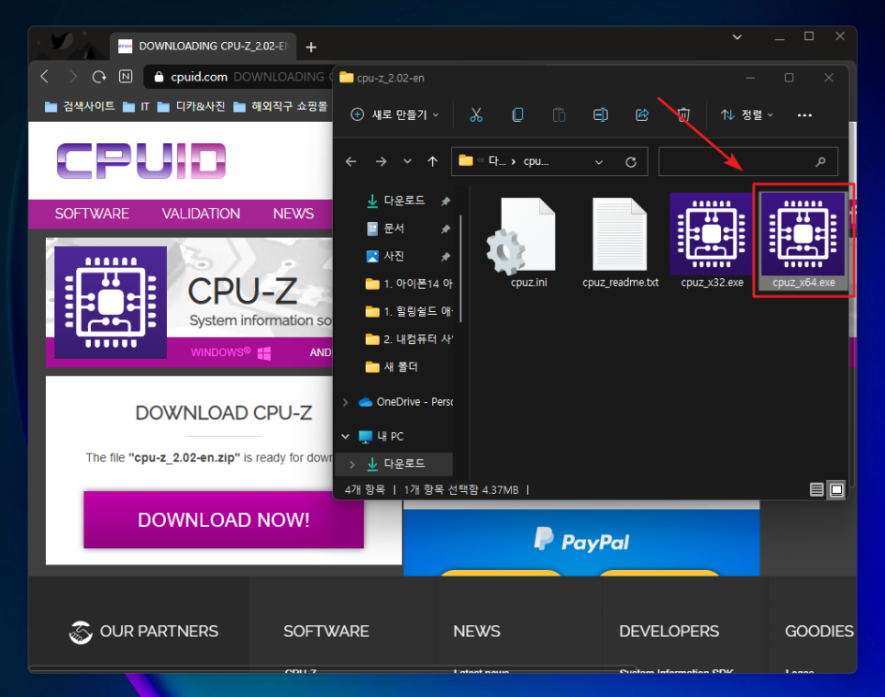Click the SOFTWARE footer heading
The height and width of the screenshot is (697, 885).
point(326,631)
